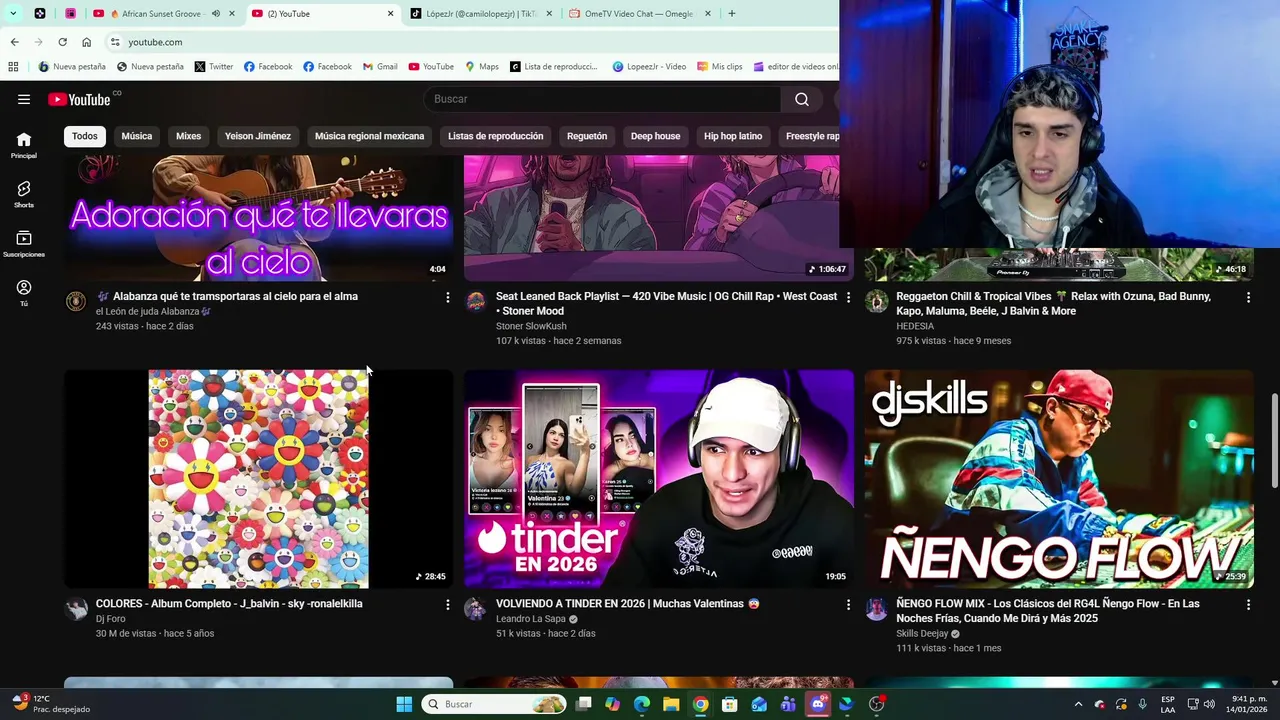The height and width of the screenshot is (720, 1280).
Task: Switch to the LópezJr TikTok tab
Action: pos(480,14)
